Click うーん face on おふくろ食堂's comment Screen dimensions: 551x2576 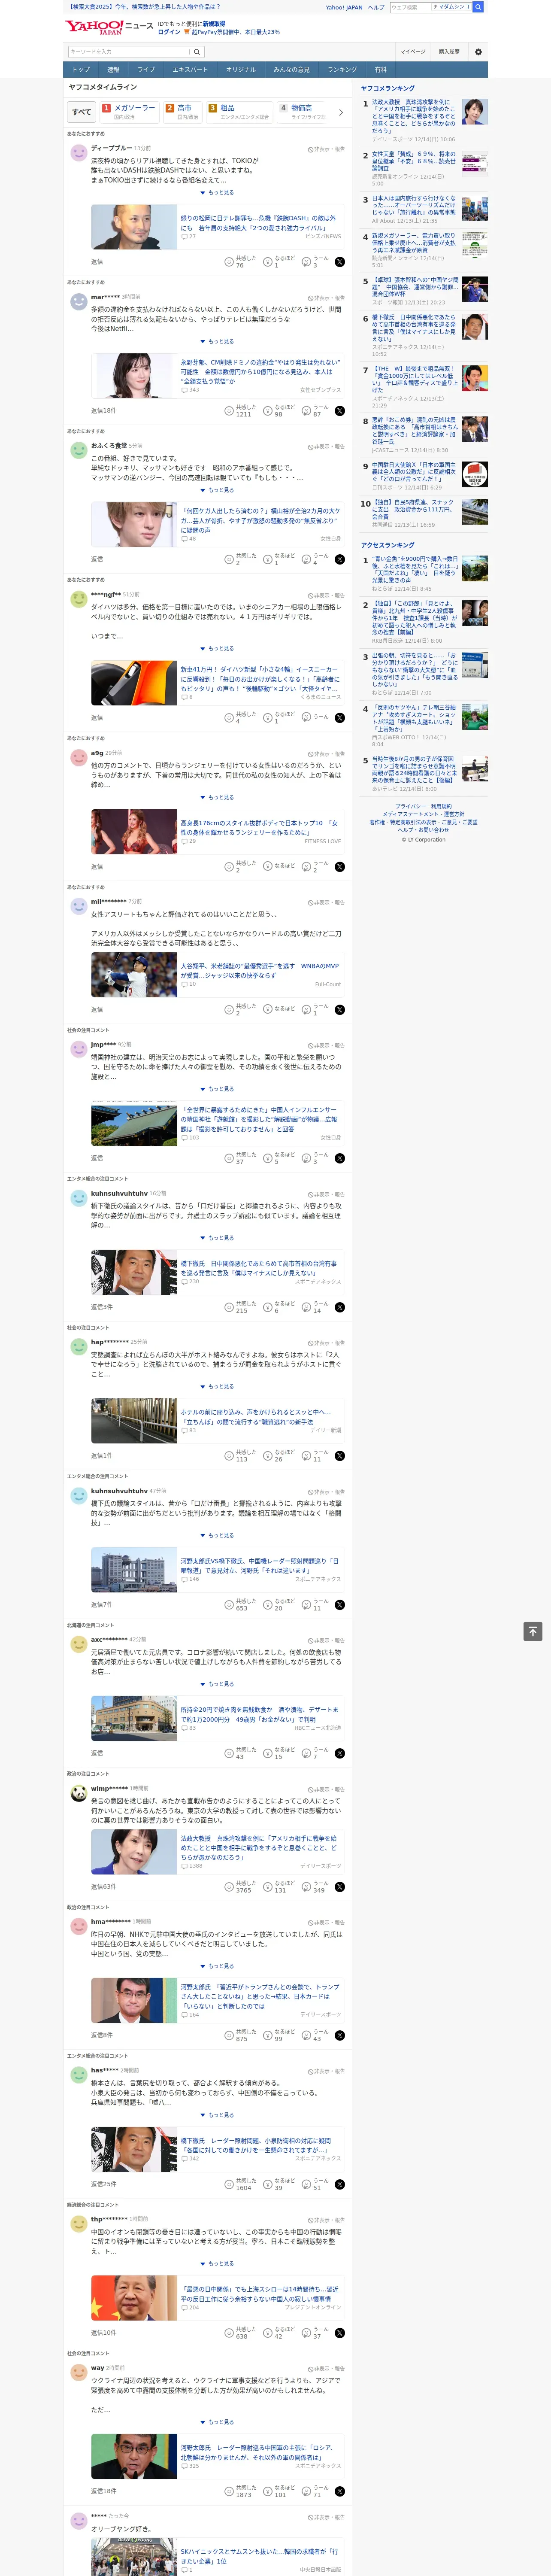(307, 559)
